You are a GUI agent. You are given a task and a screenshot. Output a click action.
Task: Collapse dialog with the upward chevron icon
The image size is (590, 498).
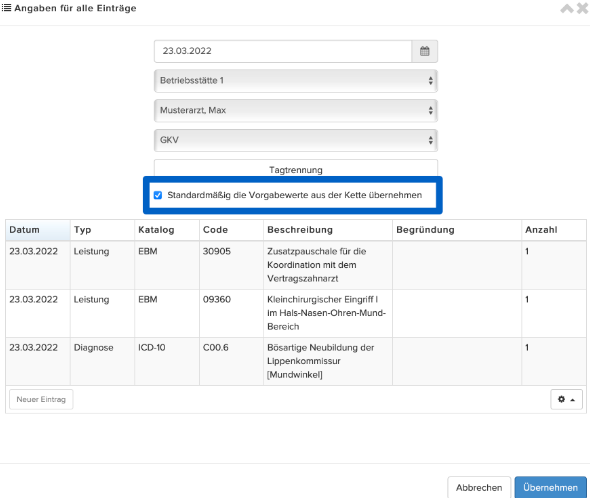(x=567, y=8)
